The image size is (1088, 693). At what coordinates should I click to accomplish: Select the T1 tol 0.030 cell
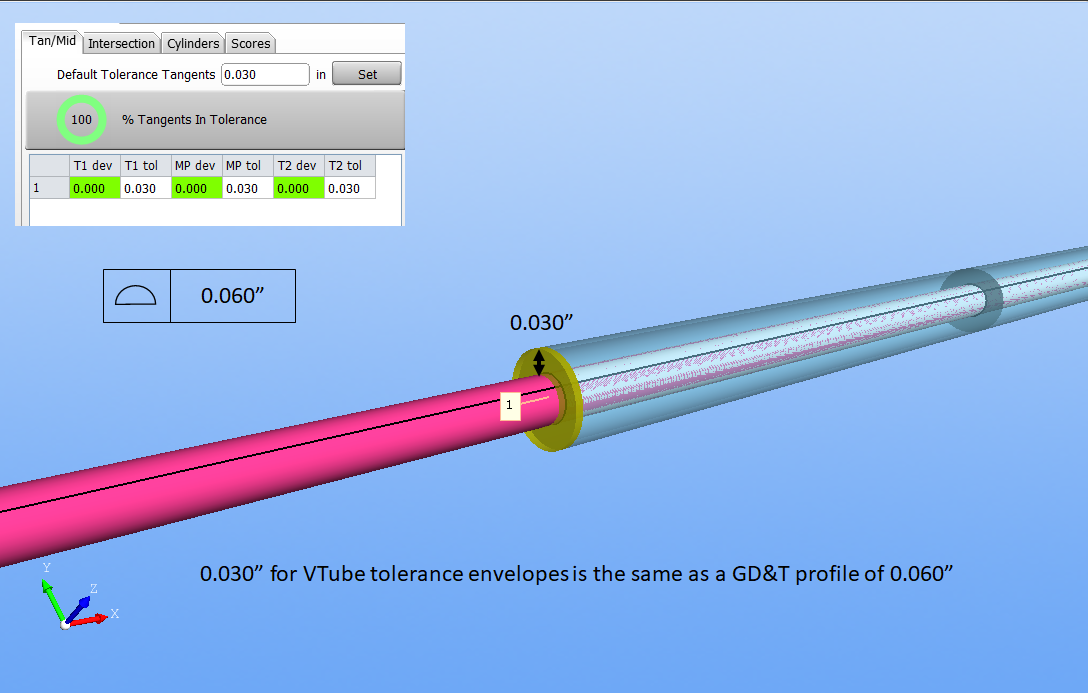[145, 188]
